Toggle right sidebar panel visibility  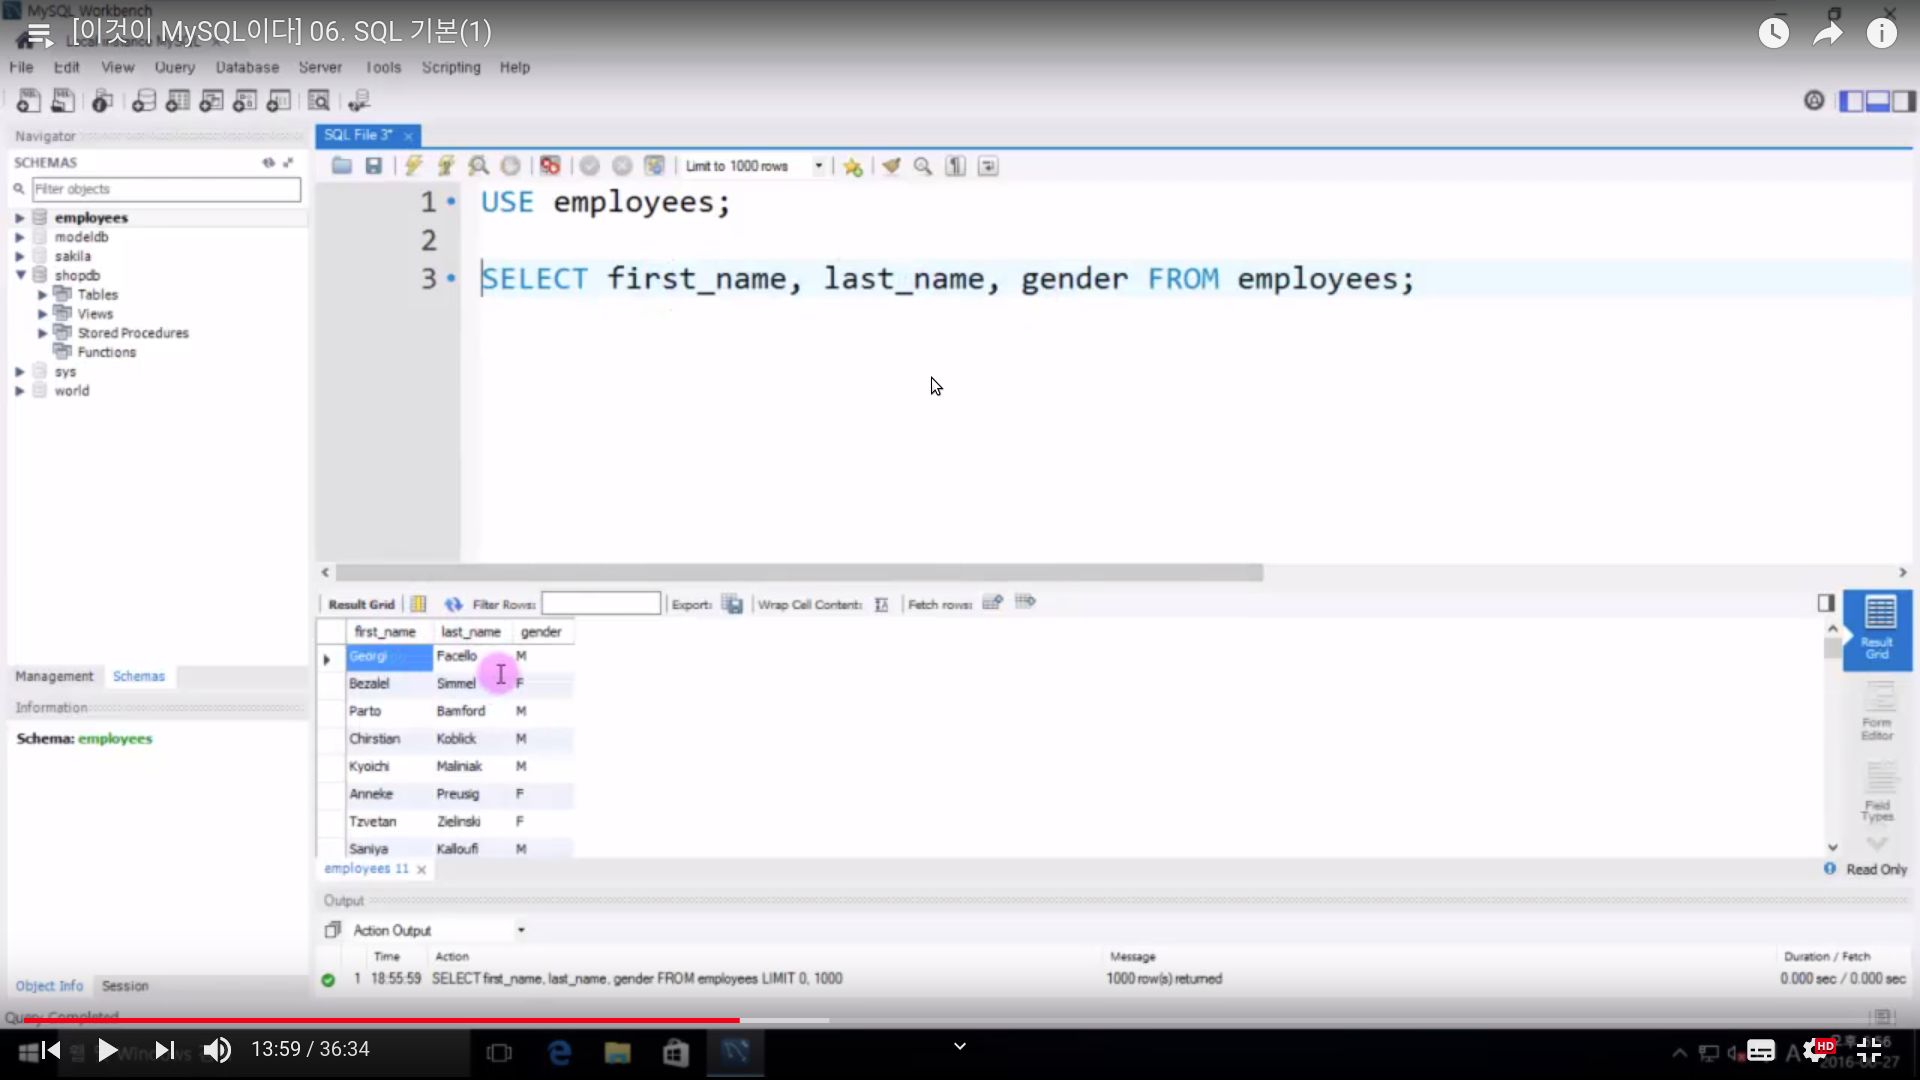click(x=1904, y=101)
